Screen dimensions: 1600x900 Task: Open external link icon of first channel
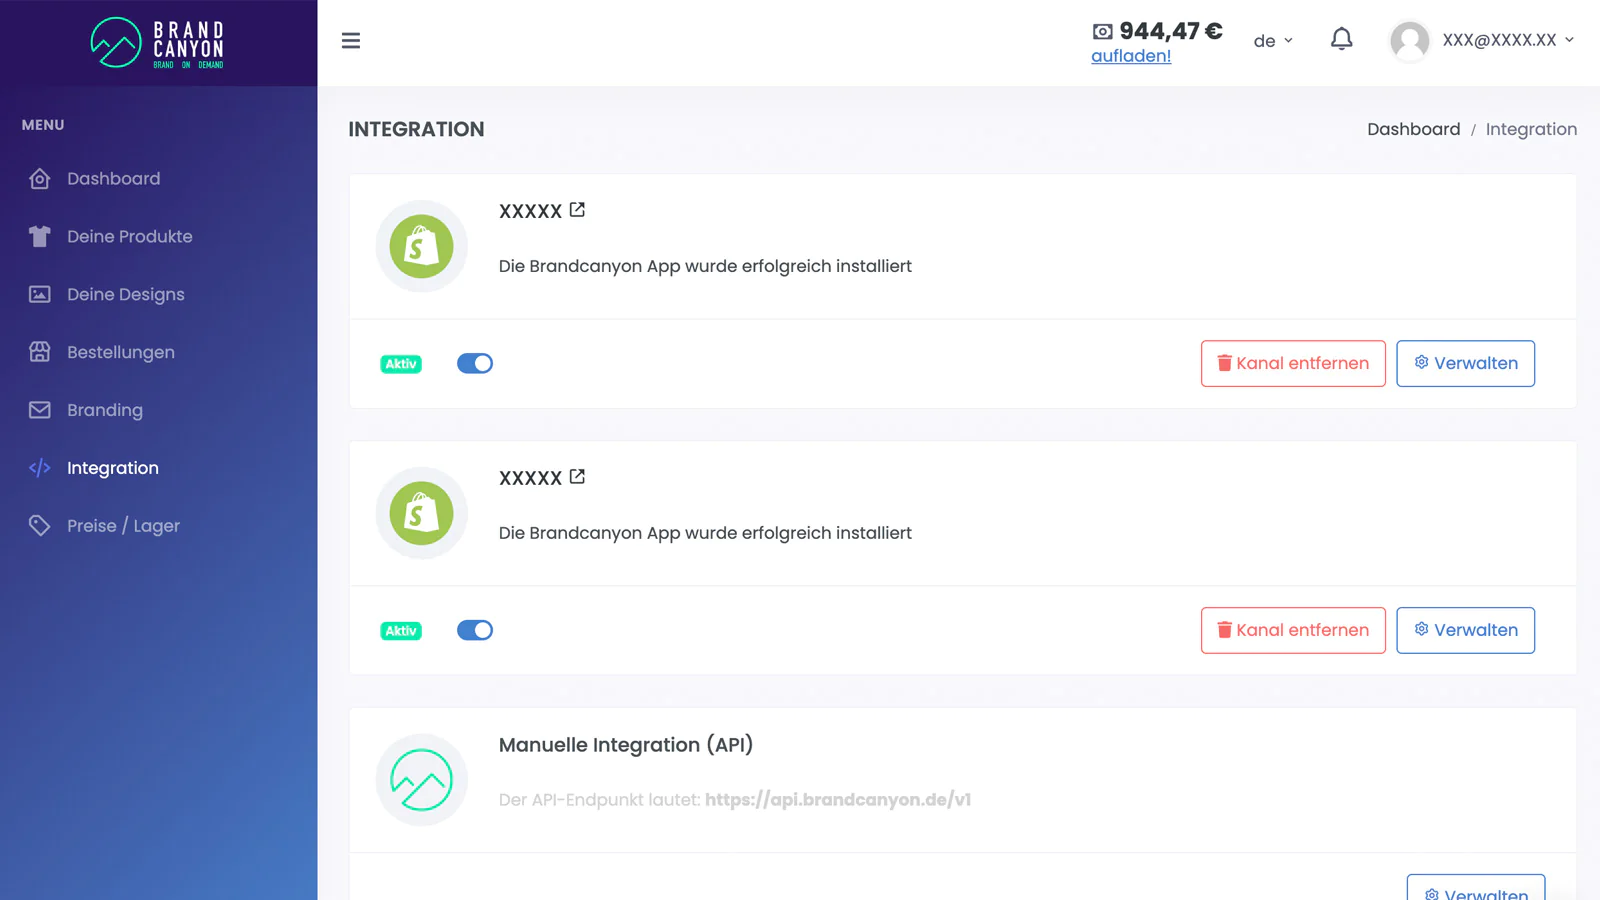point(577,210)
